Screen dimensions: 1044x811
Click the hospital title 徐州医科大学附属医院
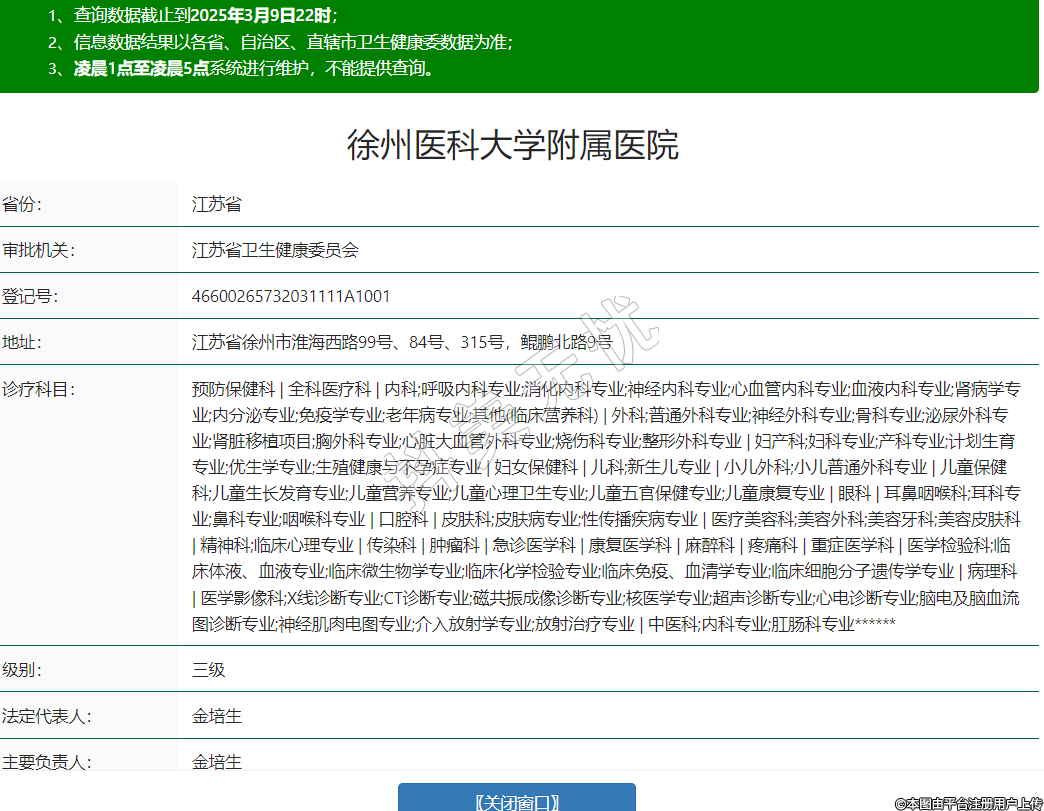click(512, 146)
